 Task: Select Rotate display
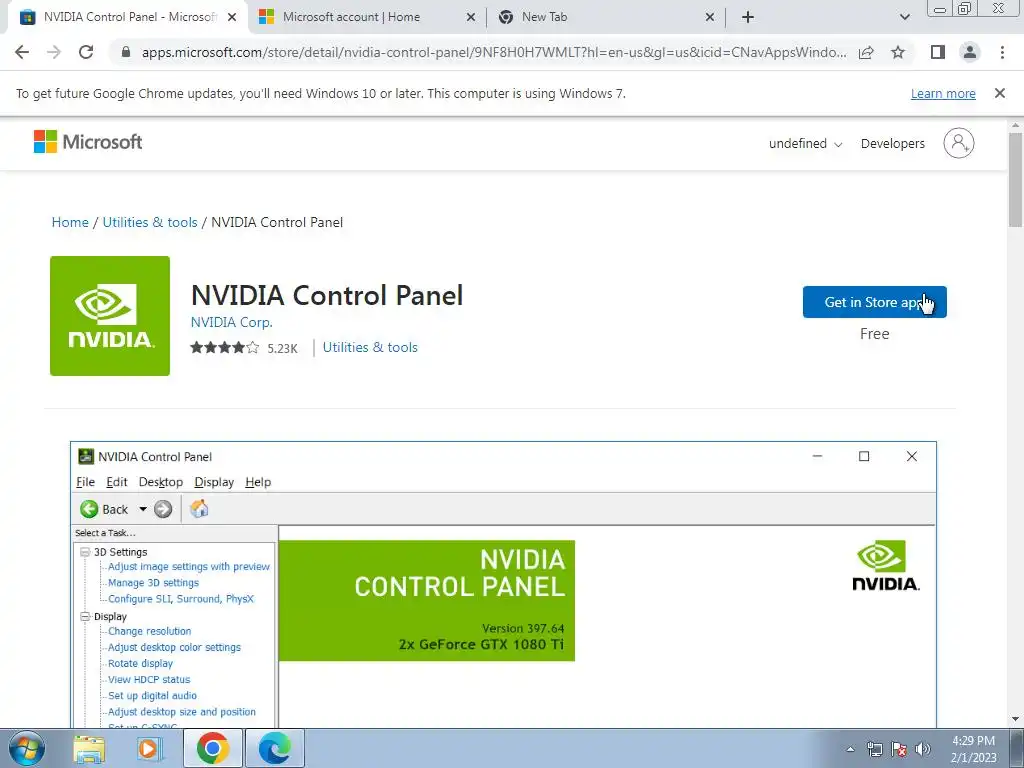pyautogui.click(x=140, y=664)
